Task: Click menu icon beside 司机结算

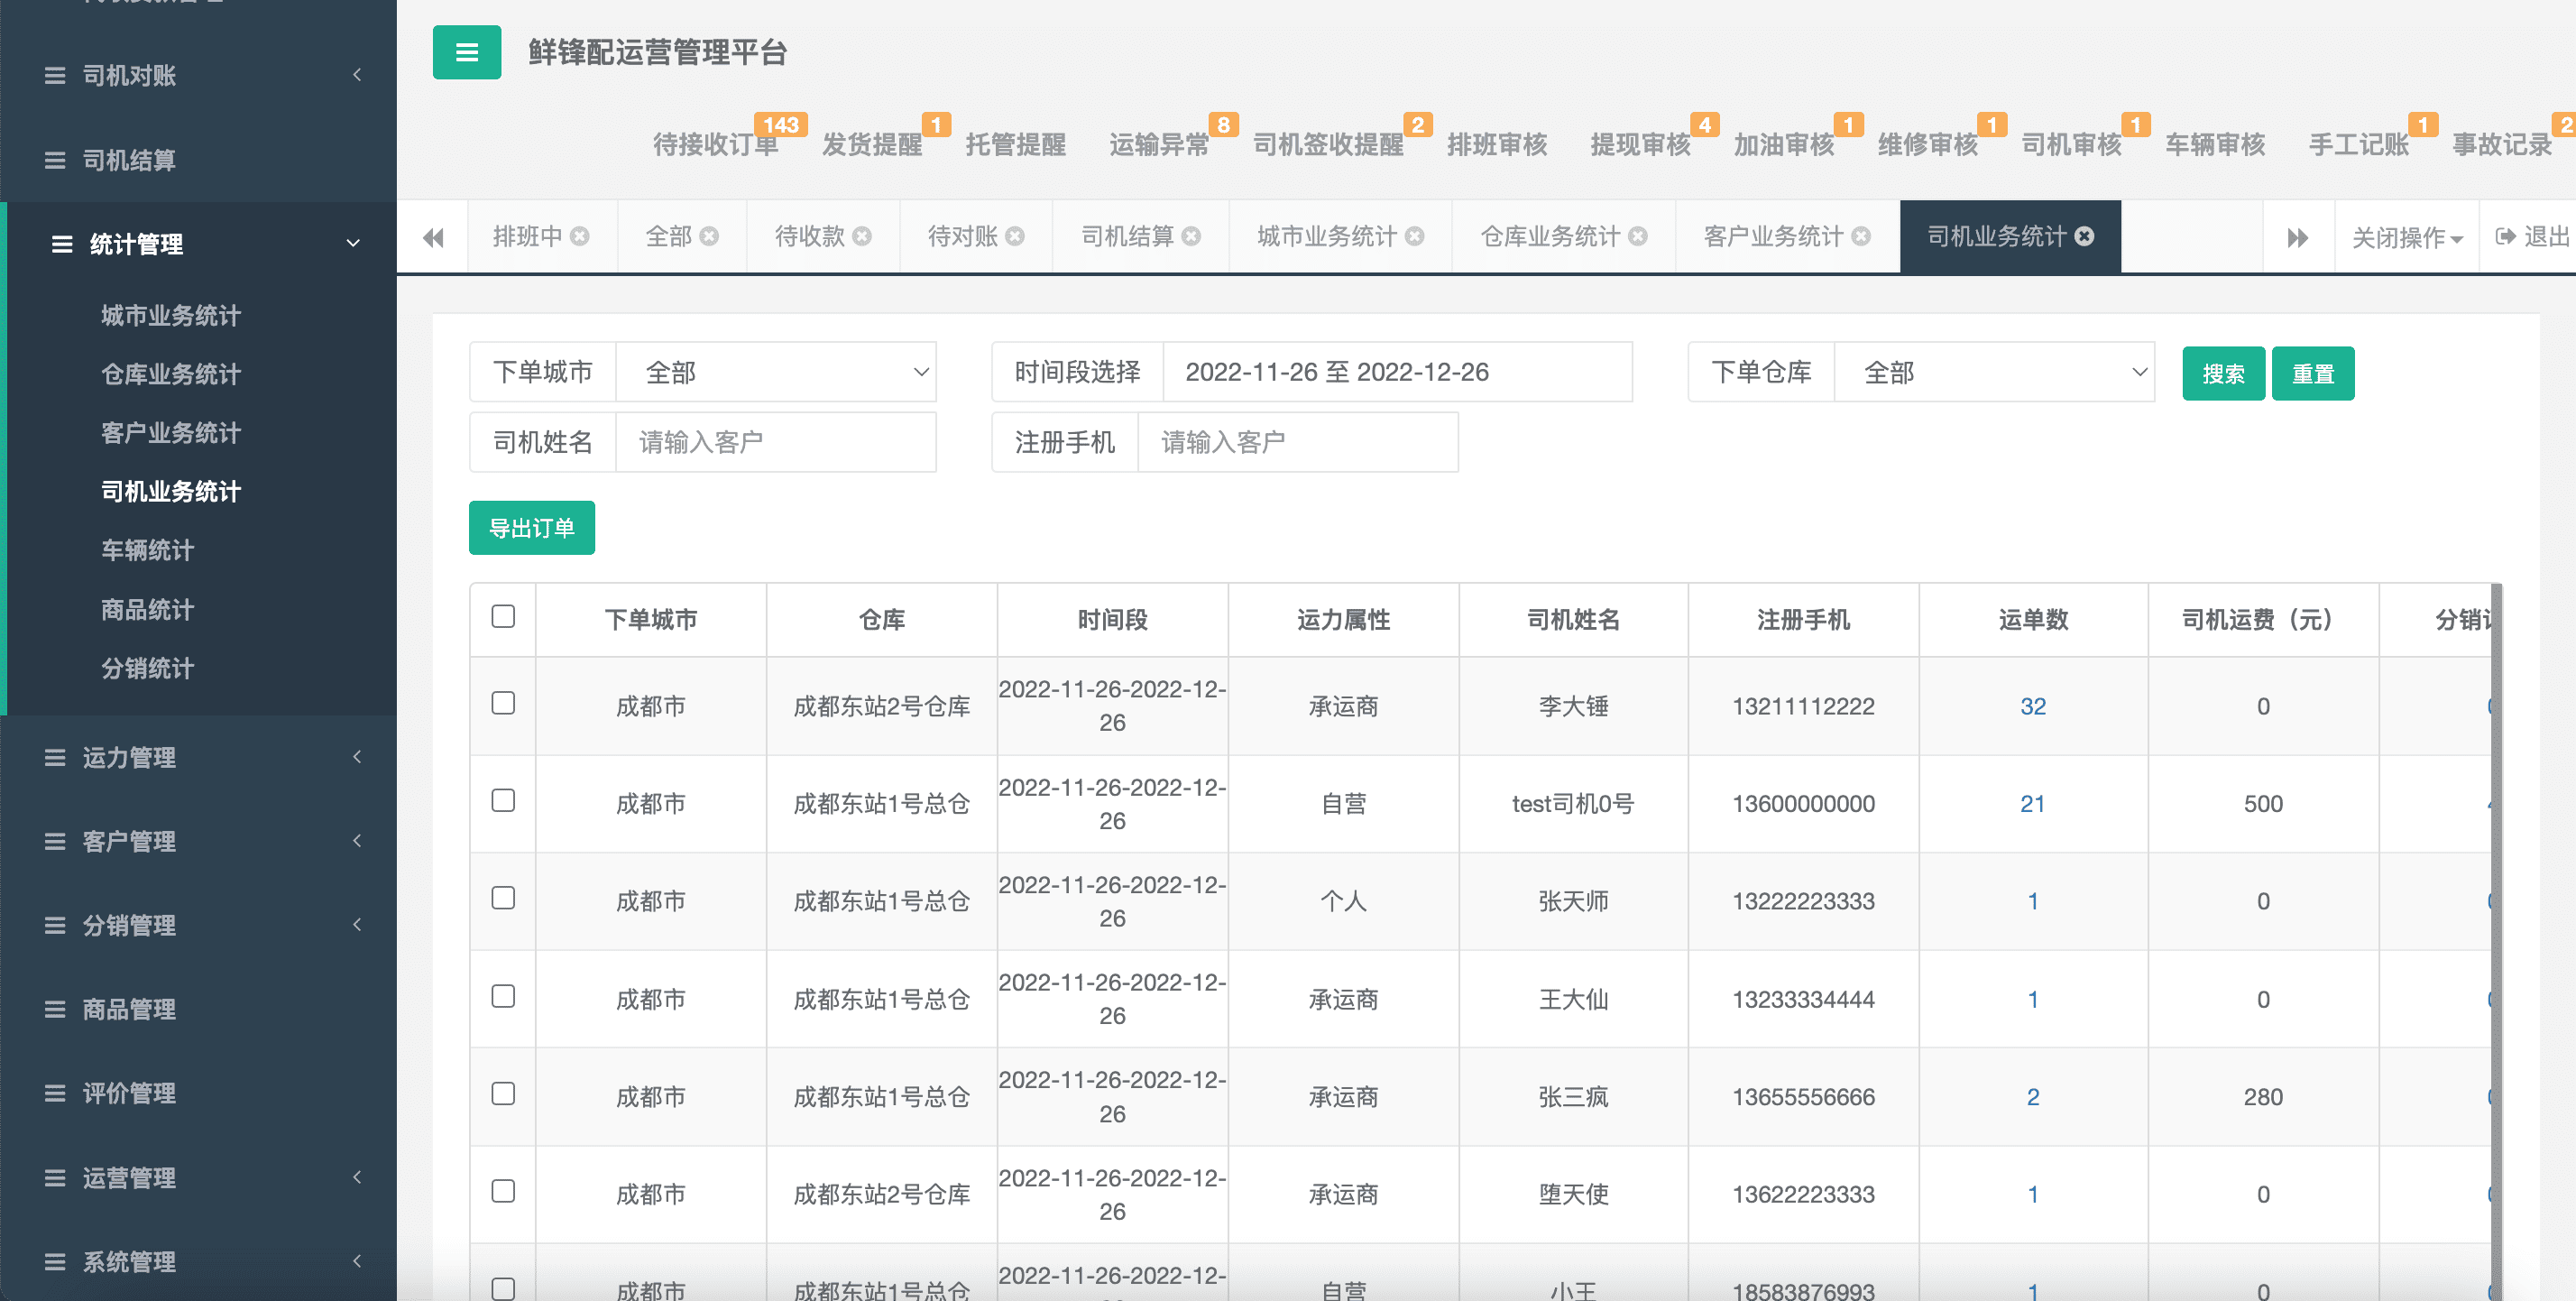Action: pyautogui.click(x=55, y=160)
